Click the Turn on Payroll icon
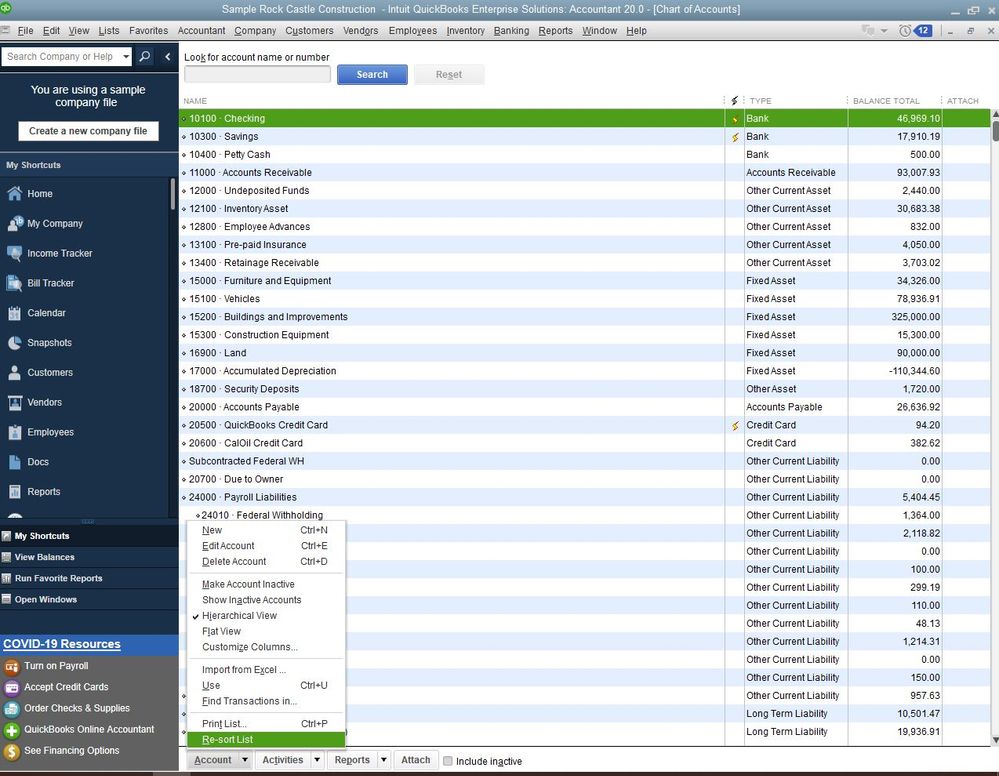The width and height of the screenshot is (999, 776). (x=11, y=666)
